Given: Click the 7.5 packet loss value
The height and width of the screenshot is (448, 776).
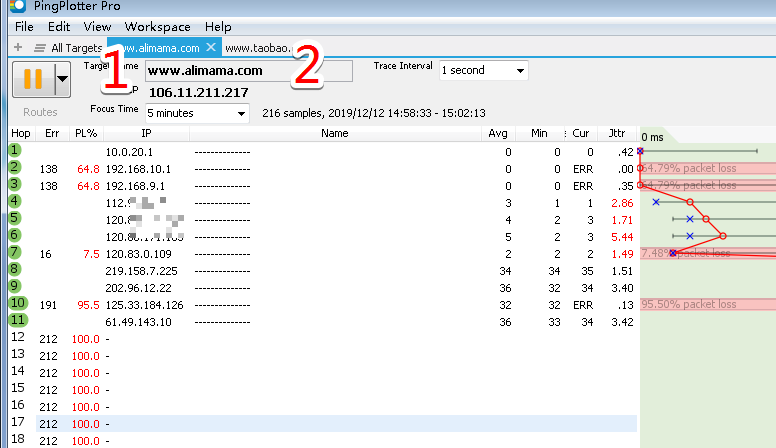Looking at the screenshot, I should pos(91,254).
